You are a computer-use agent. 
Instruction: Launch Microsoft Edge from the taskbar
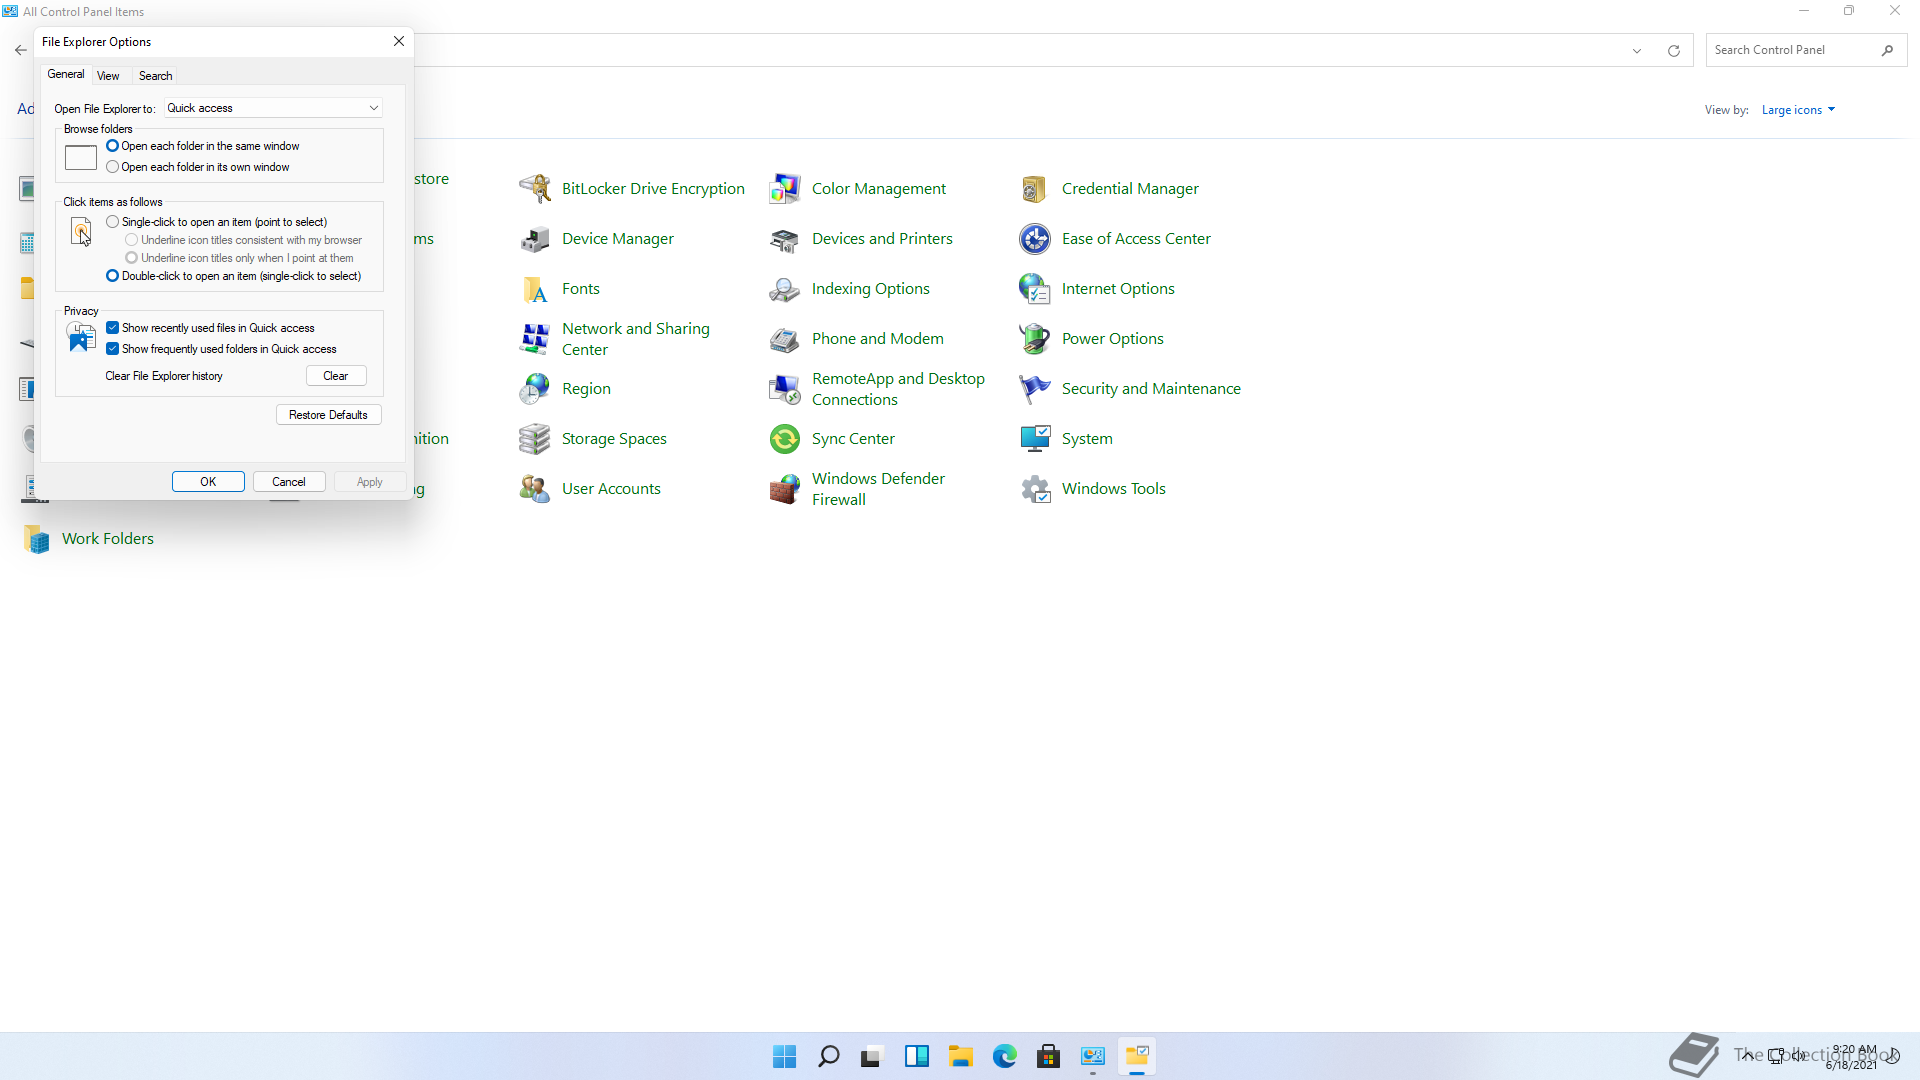pos(1005,1056)
